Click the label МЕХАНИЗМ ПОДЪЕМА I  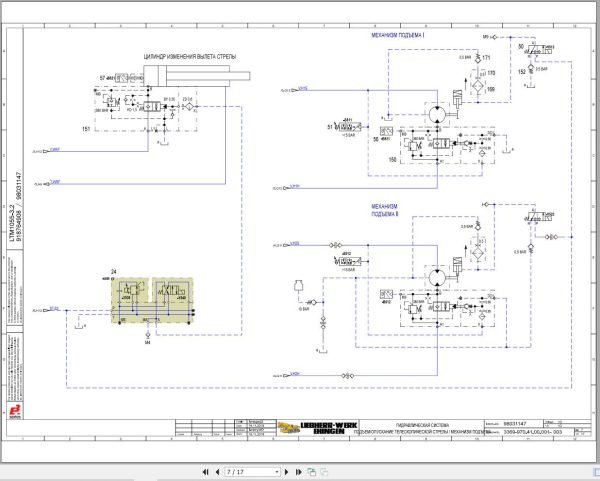[398, 35]
